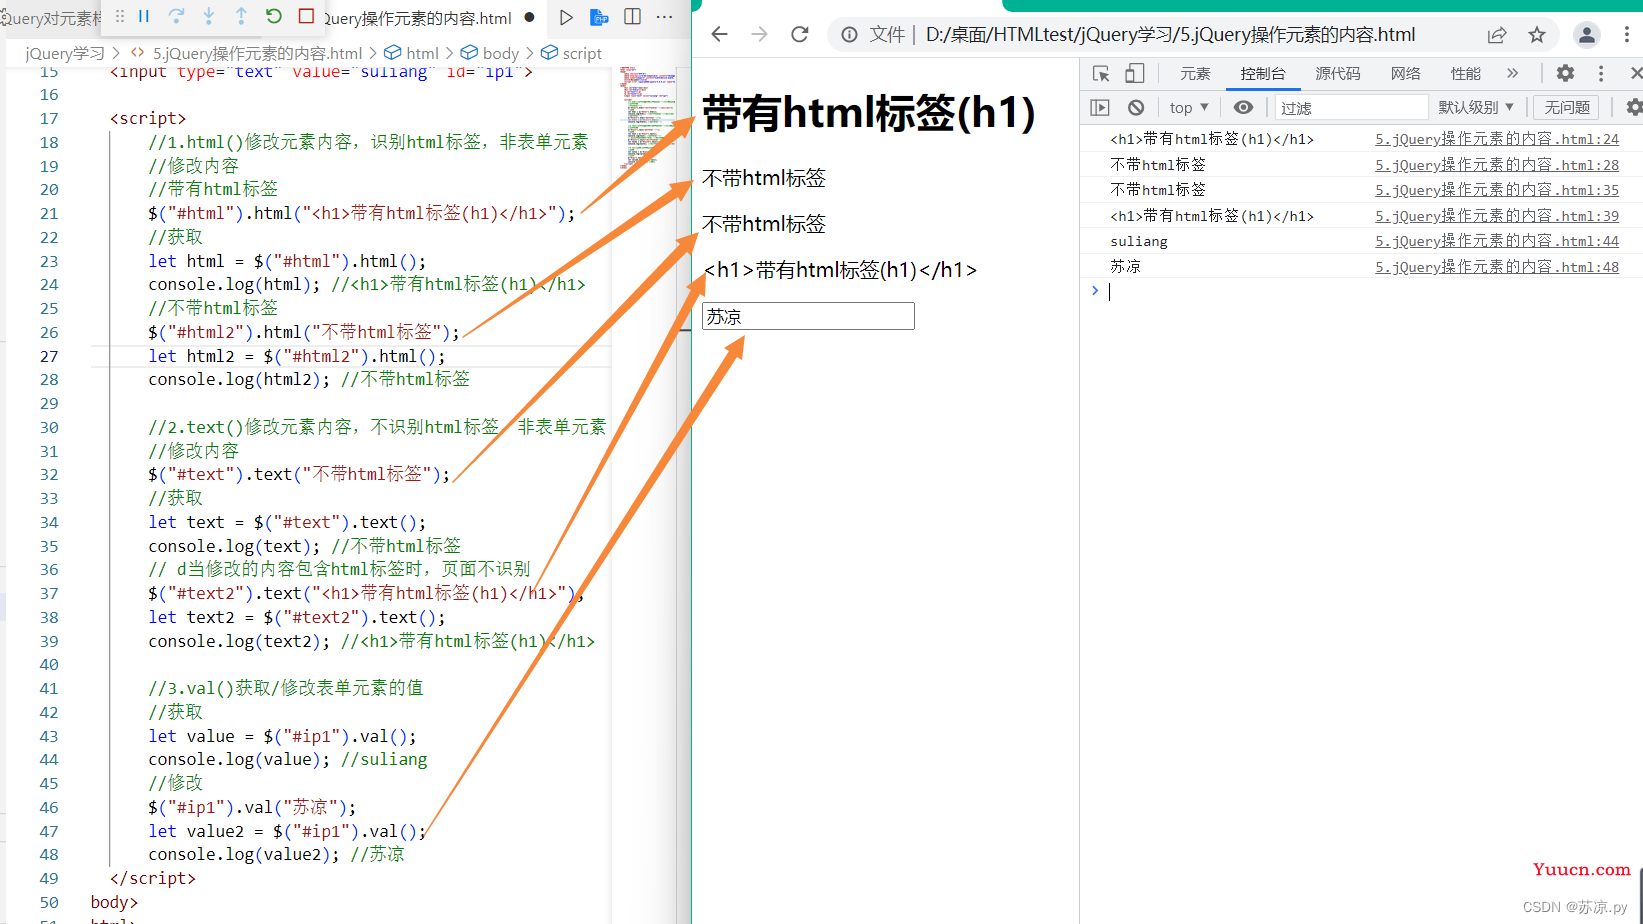Switch to the 网络 tab
This screenshot has height=924, width=1643.
[x=1406, y=73]
